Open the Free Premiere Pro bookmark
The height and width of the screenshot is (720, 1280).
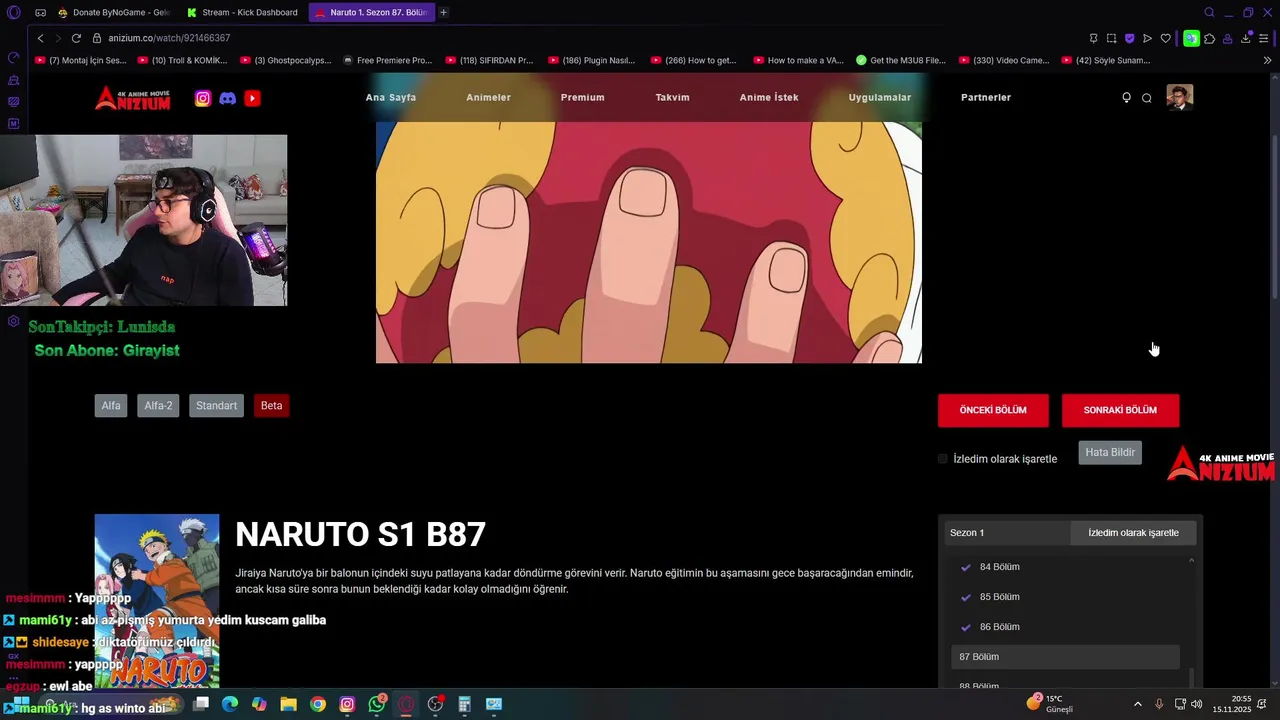[387, 60]
